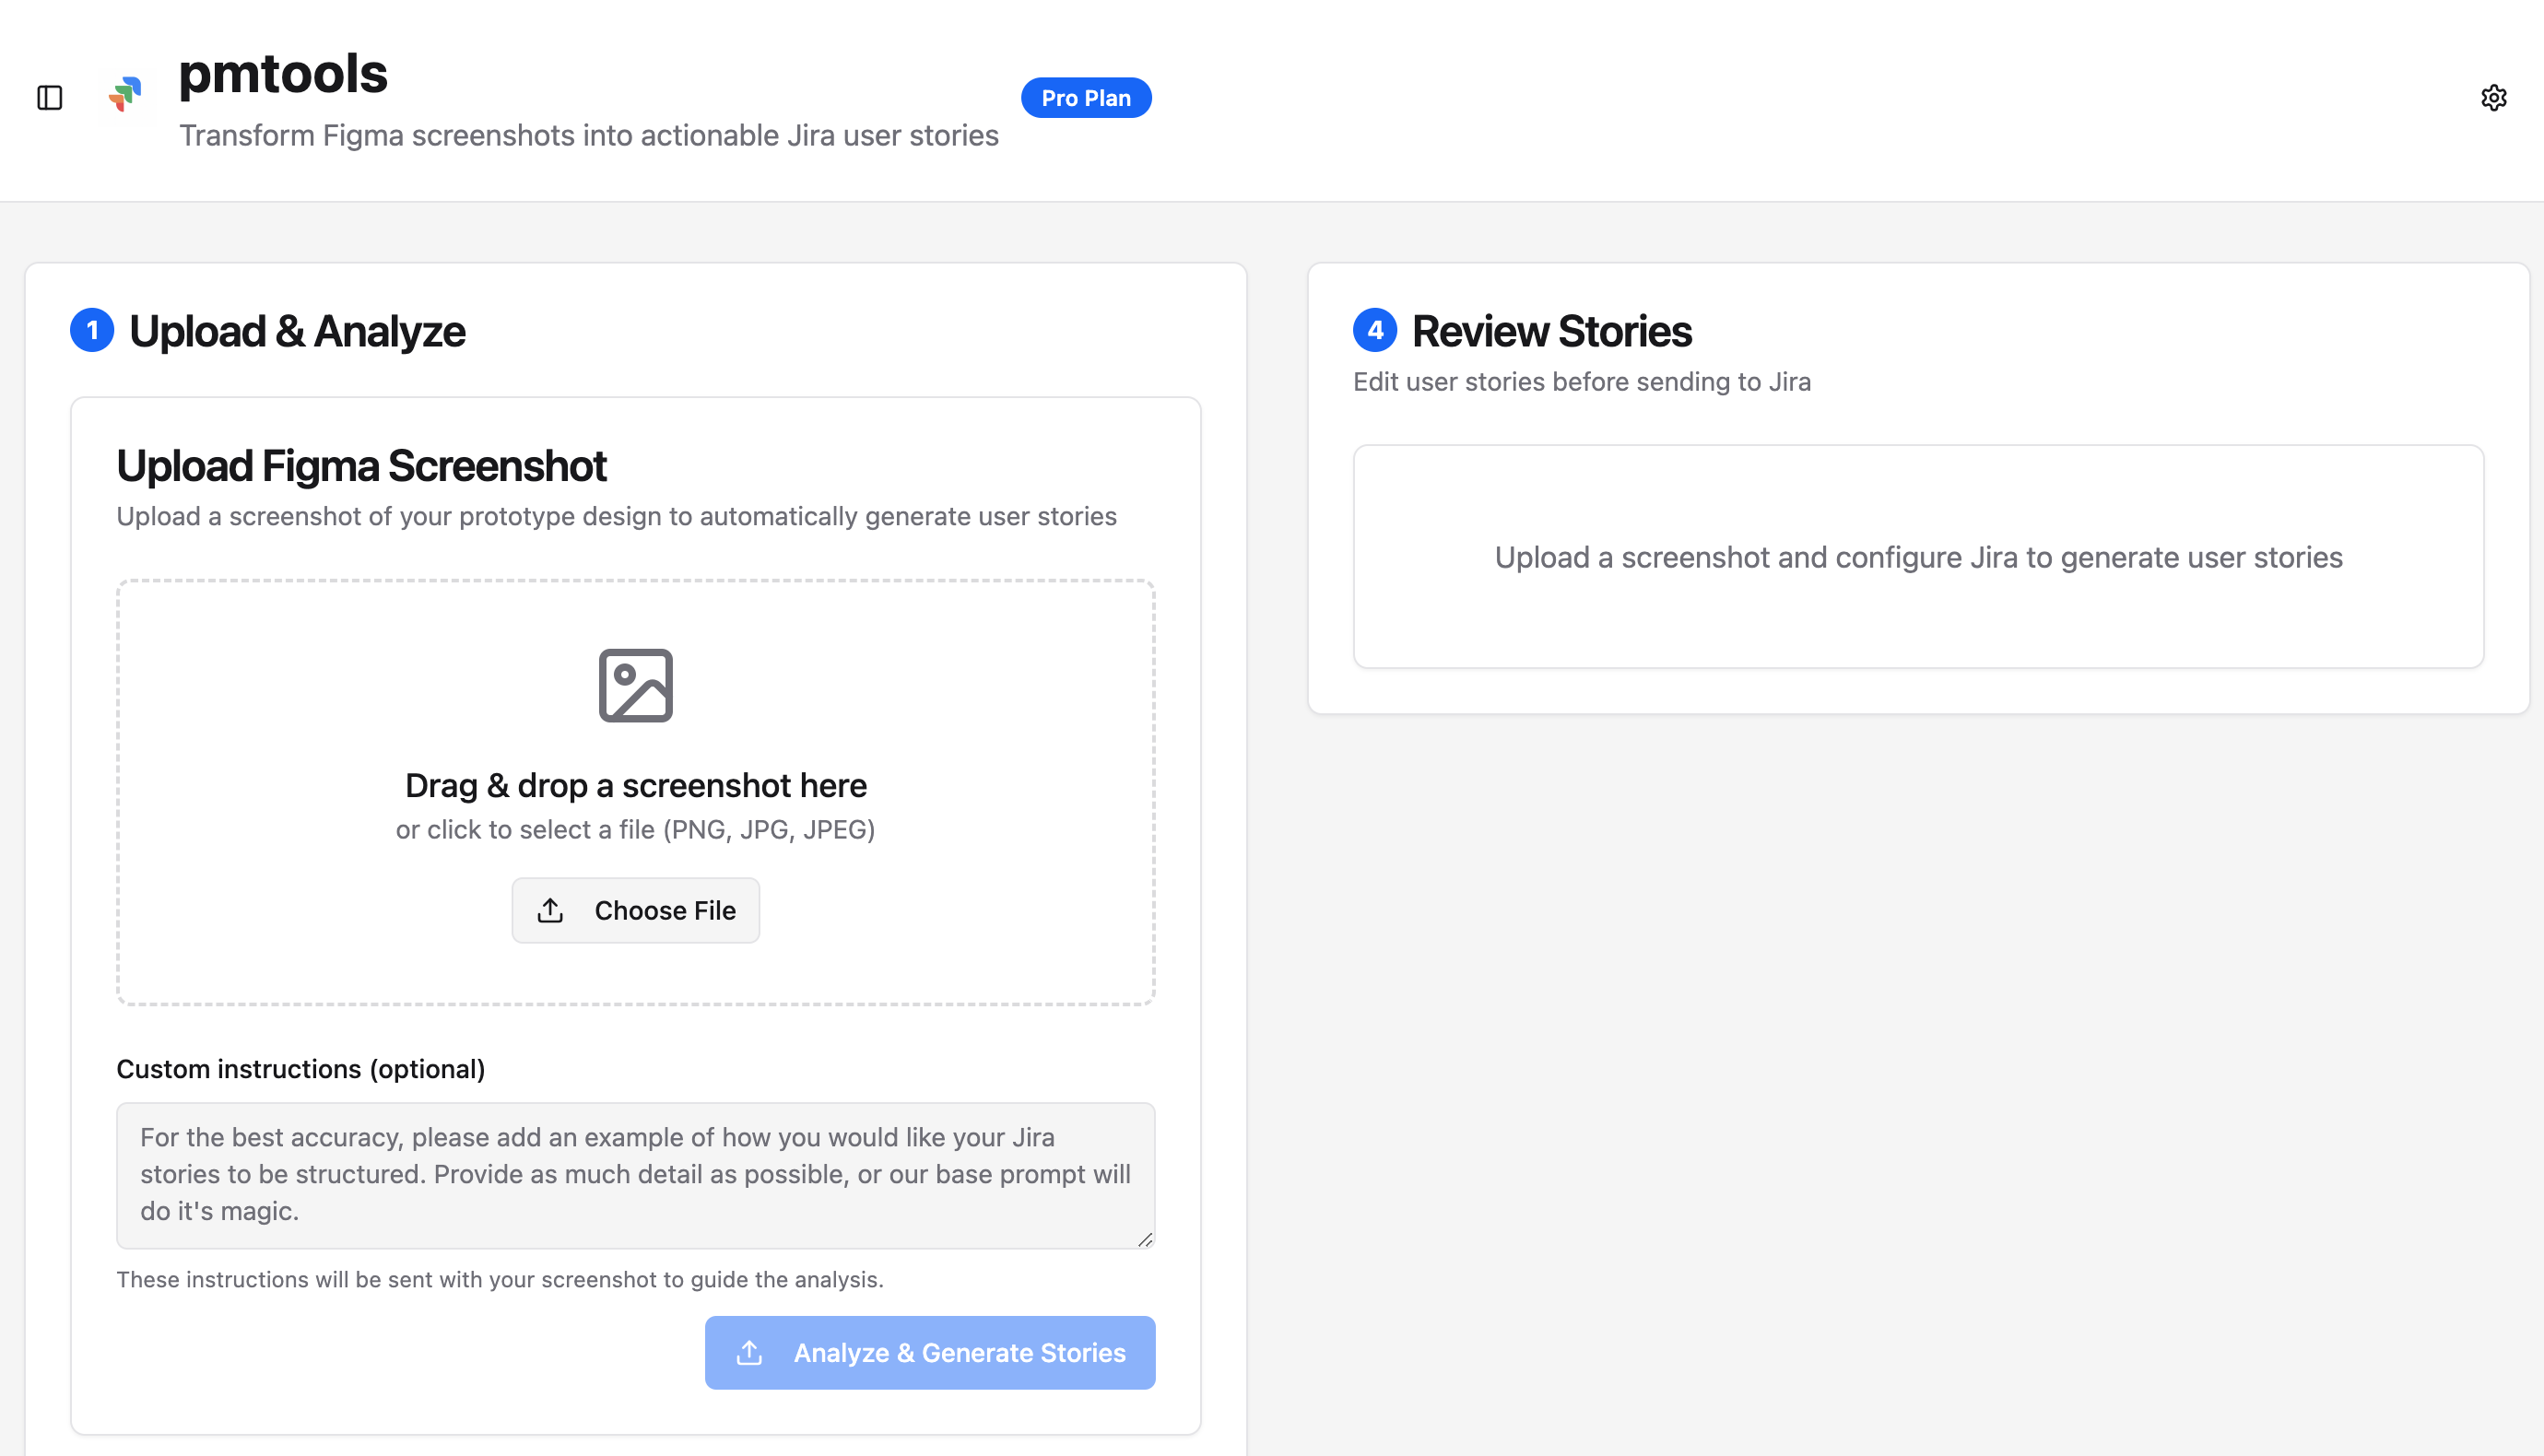Click the Review Stories heading
This screenshot has width=2544, height=1456.
click(x=1551, y=331)
